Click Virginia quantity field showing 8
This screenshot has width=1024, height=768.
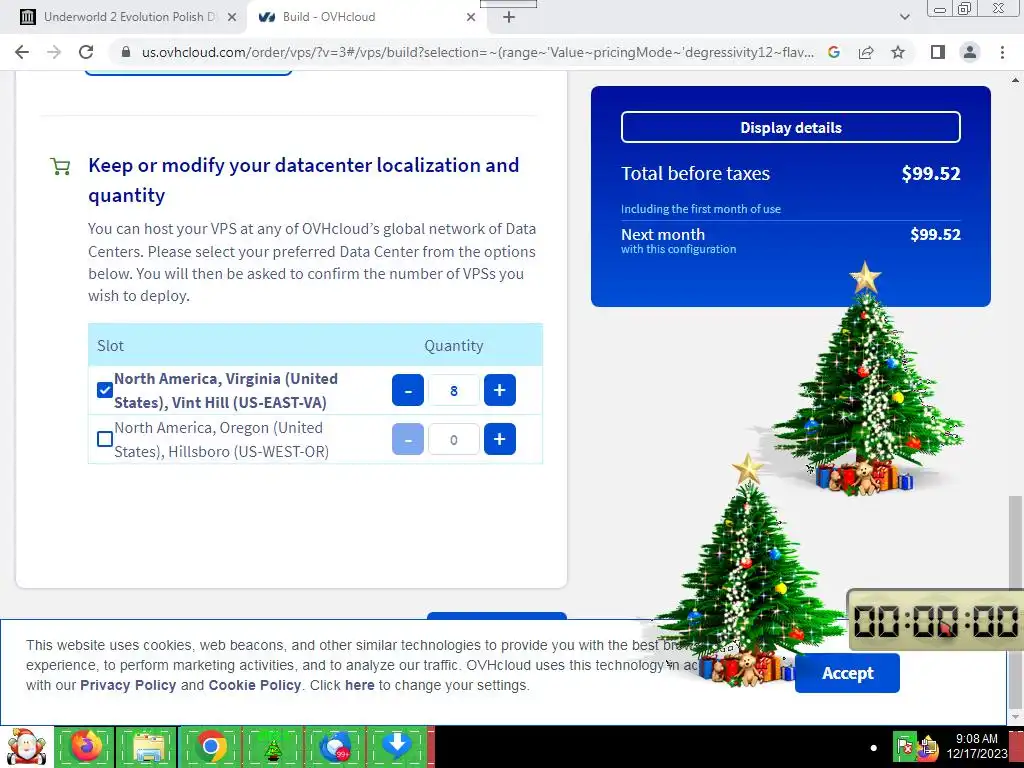click(454, 391)
